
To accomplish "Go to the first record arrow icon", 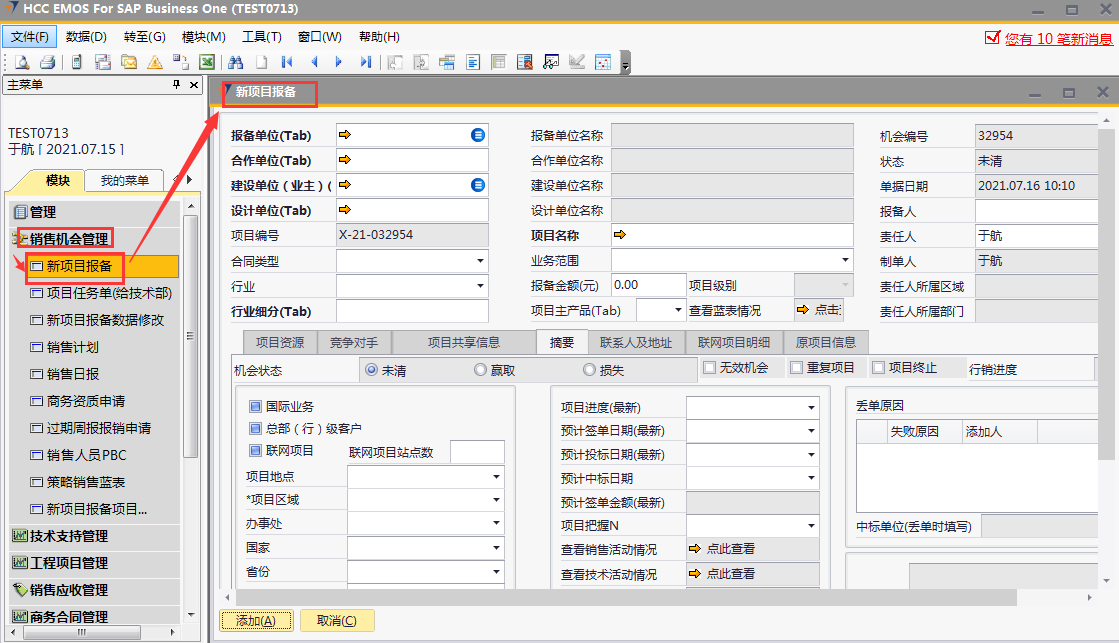I will pos(287,62).
